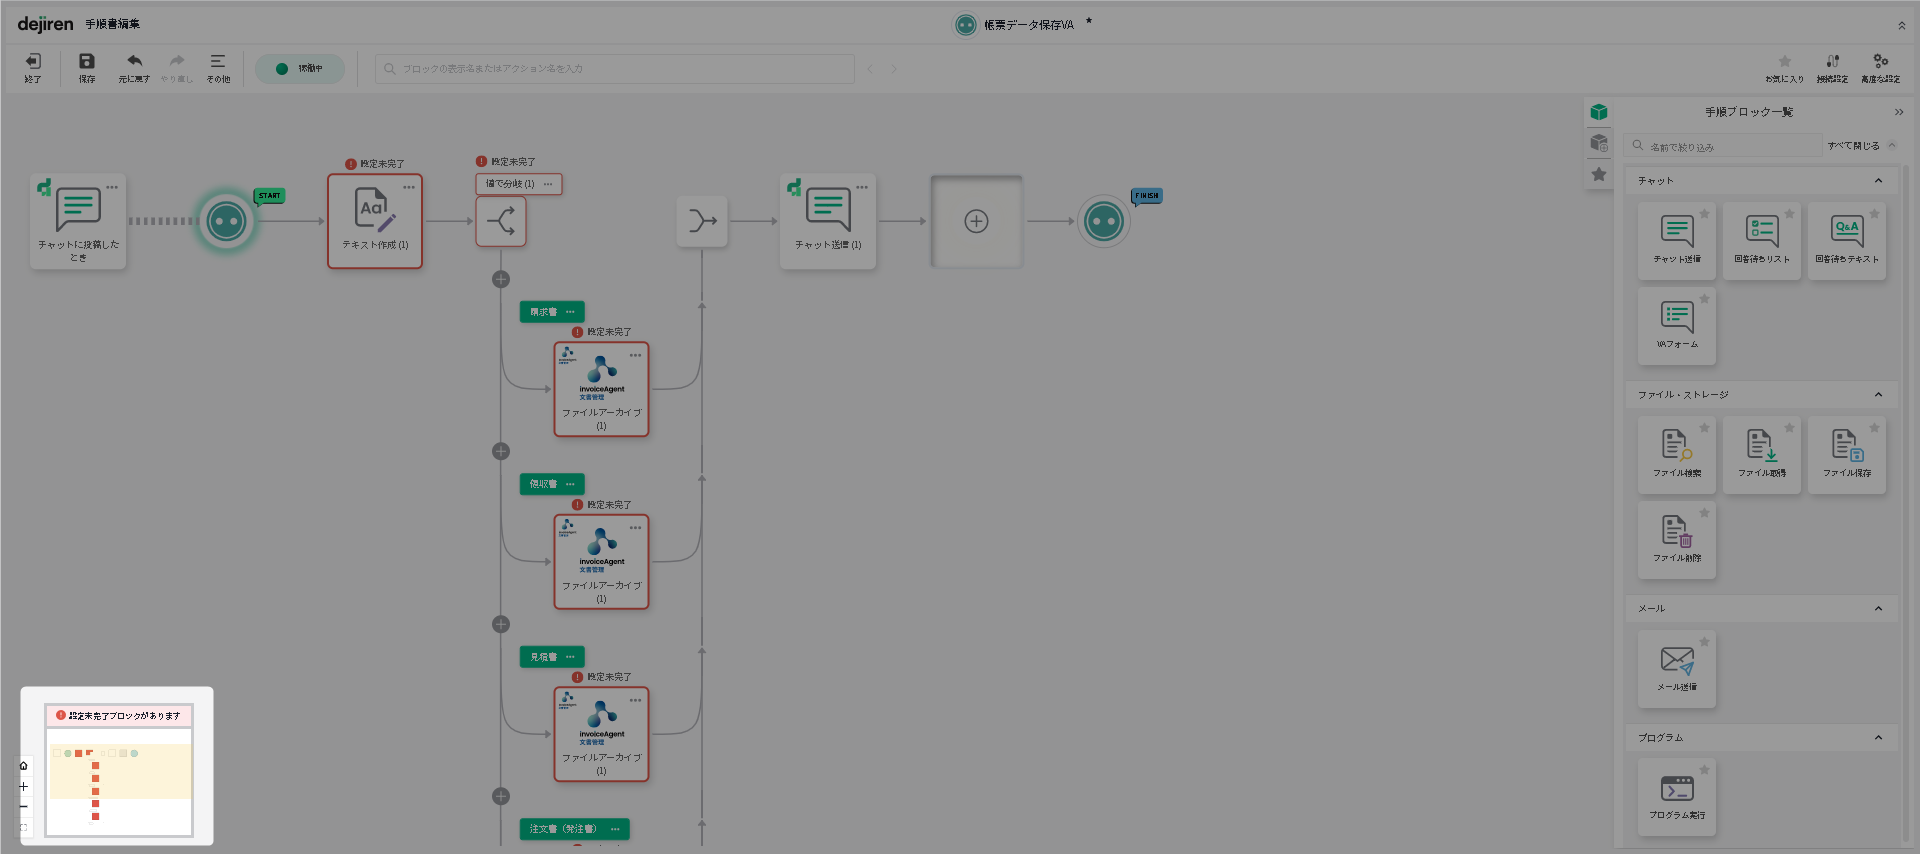Click the 保存 save icon in toolbar
Screen dimensions: 1920x854
click(x=87, y=62)
